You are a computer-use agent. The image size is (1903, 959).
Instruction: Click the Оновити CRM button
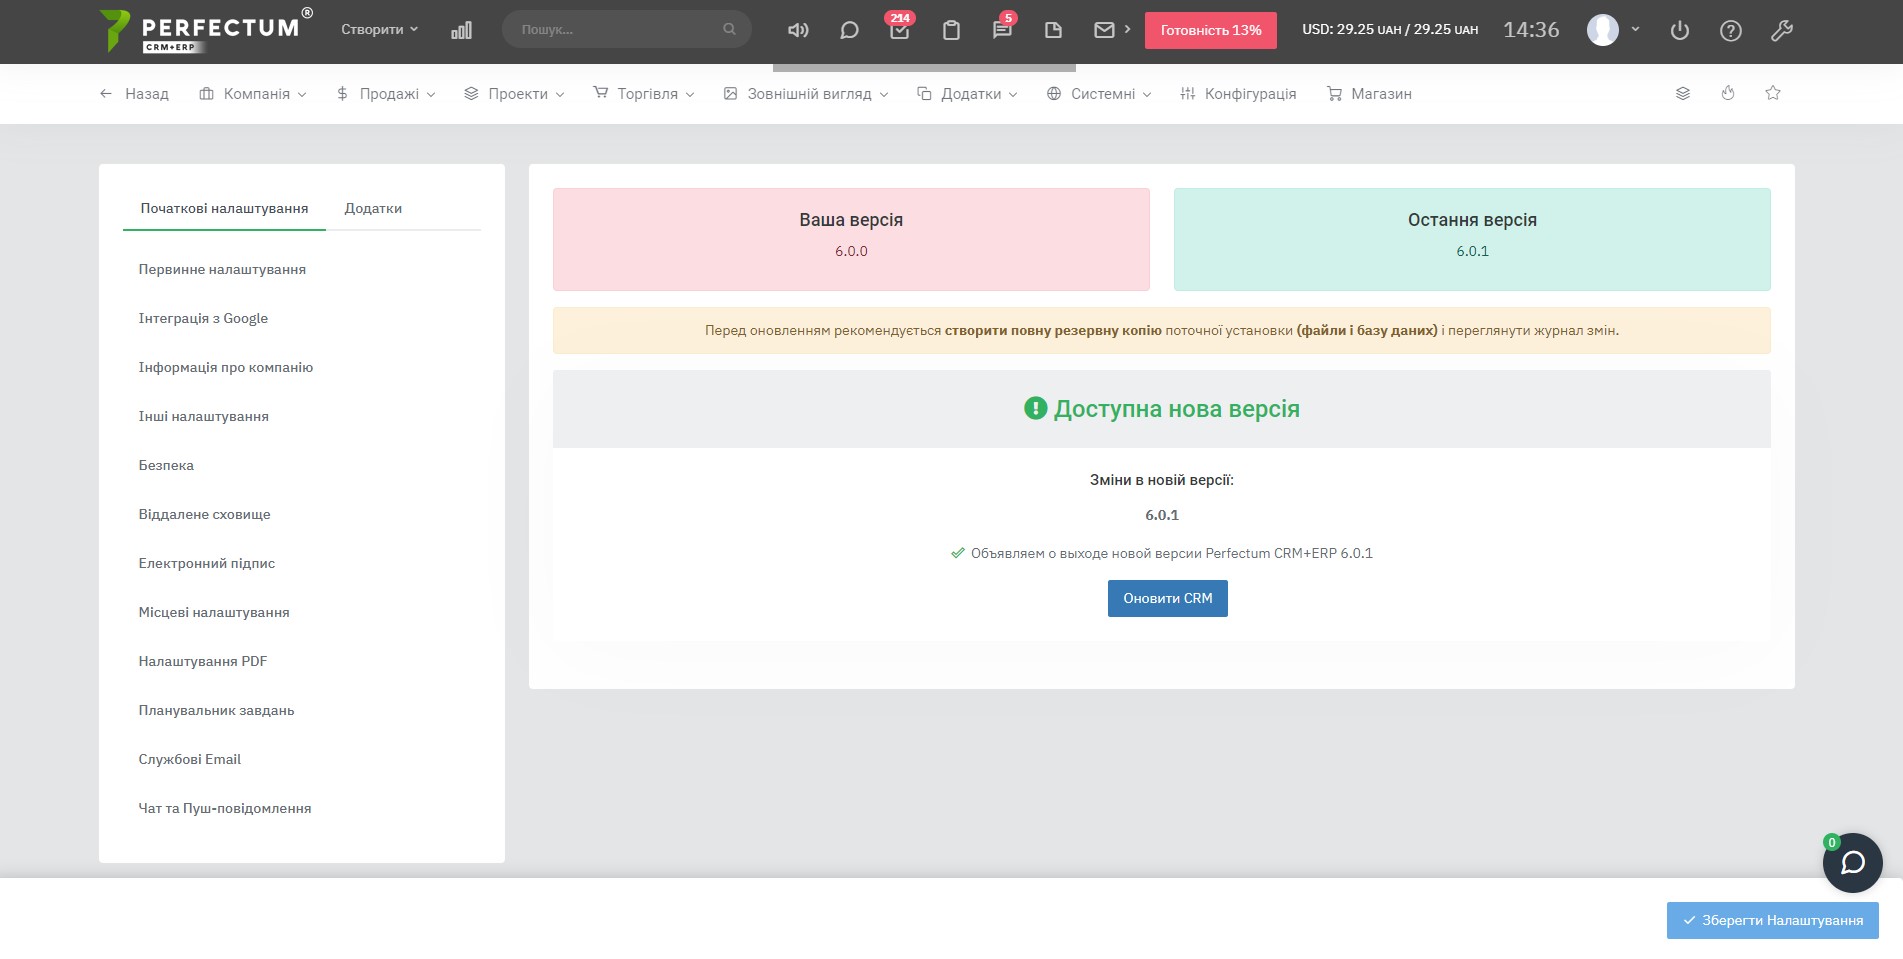[x=1168, y=599]
